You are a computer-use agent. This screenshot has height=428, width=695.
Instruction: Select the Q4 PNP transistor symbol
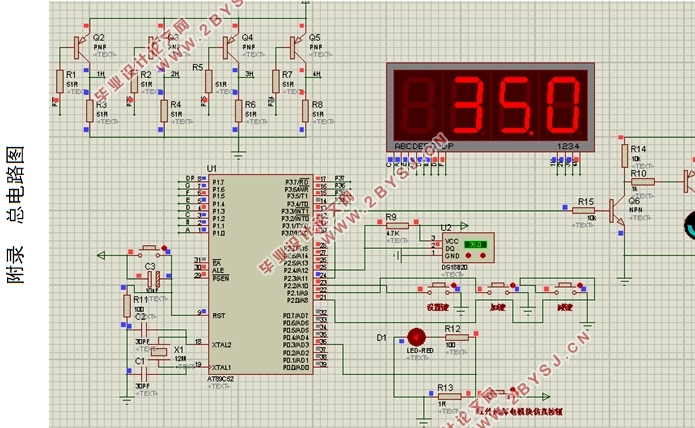(228, 47)
